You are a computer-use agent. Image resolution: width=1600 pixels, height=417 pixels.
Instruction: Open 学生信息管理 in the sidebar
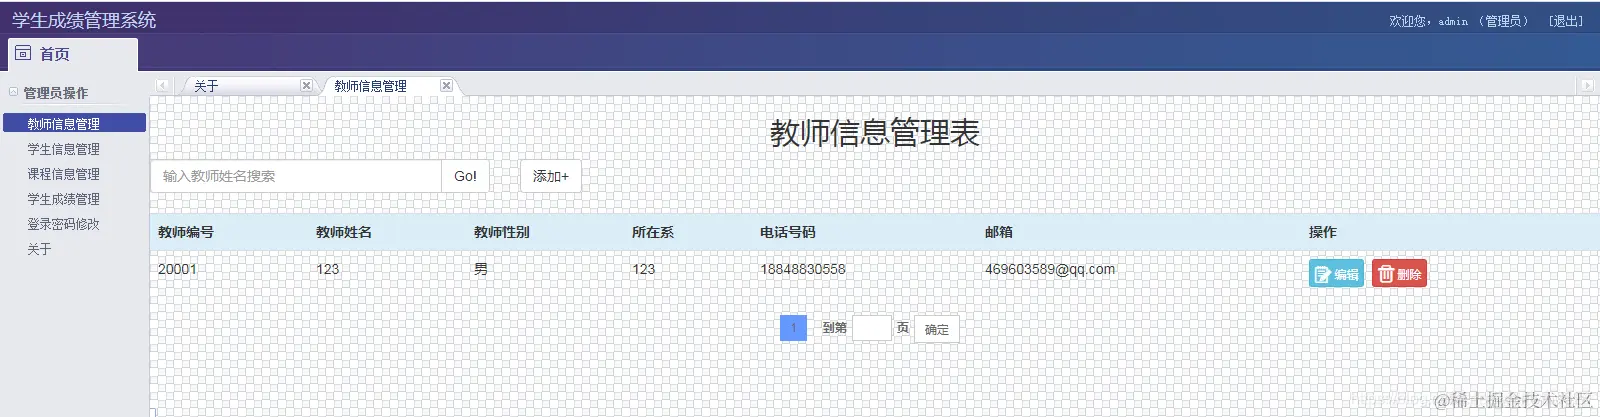tap(63, 149)
